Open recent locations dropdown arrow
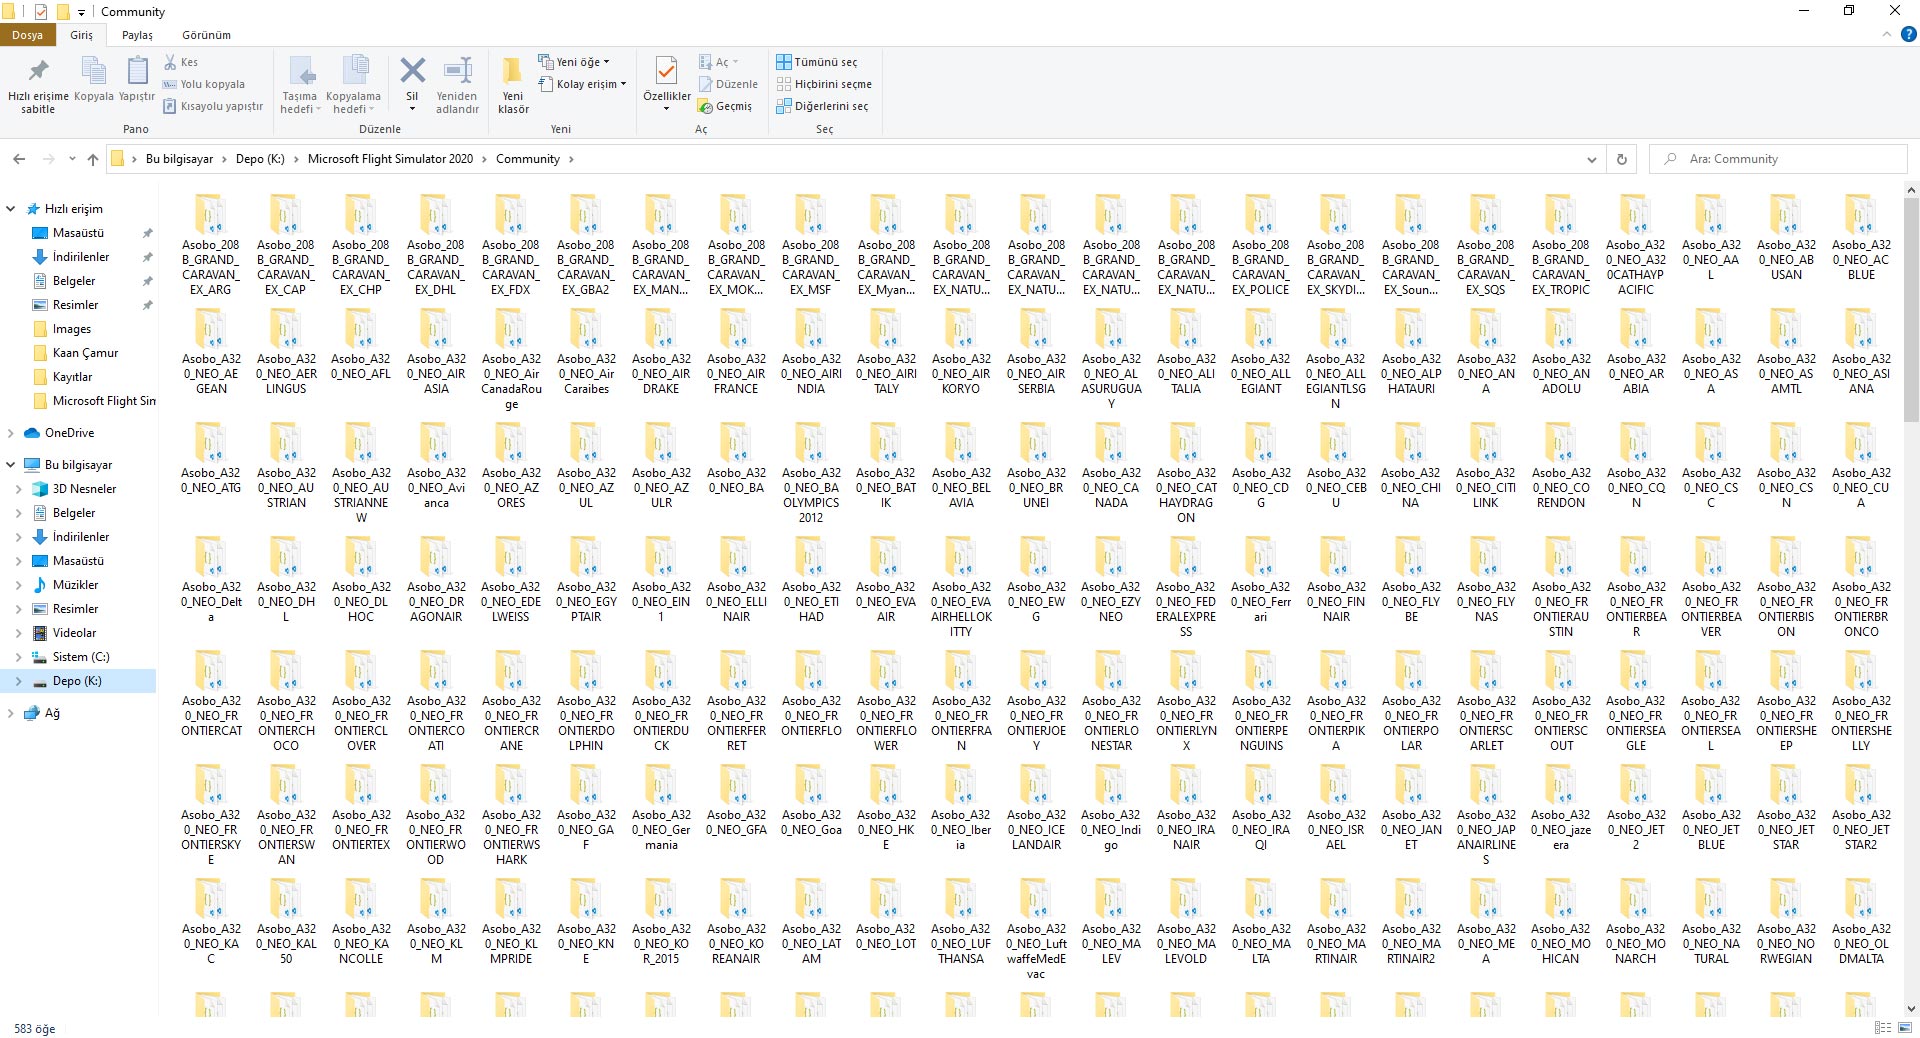The image size is (1920, 1038). (72, 159)
